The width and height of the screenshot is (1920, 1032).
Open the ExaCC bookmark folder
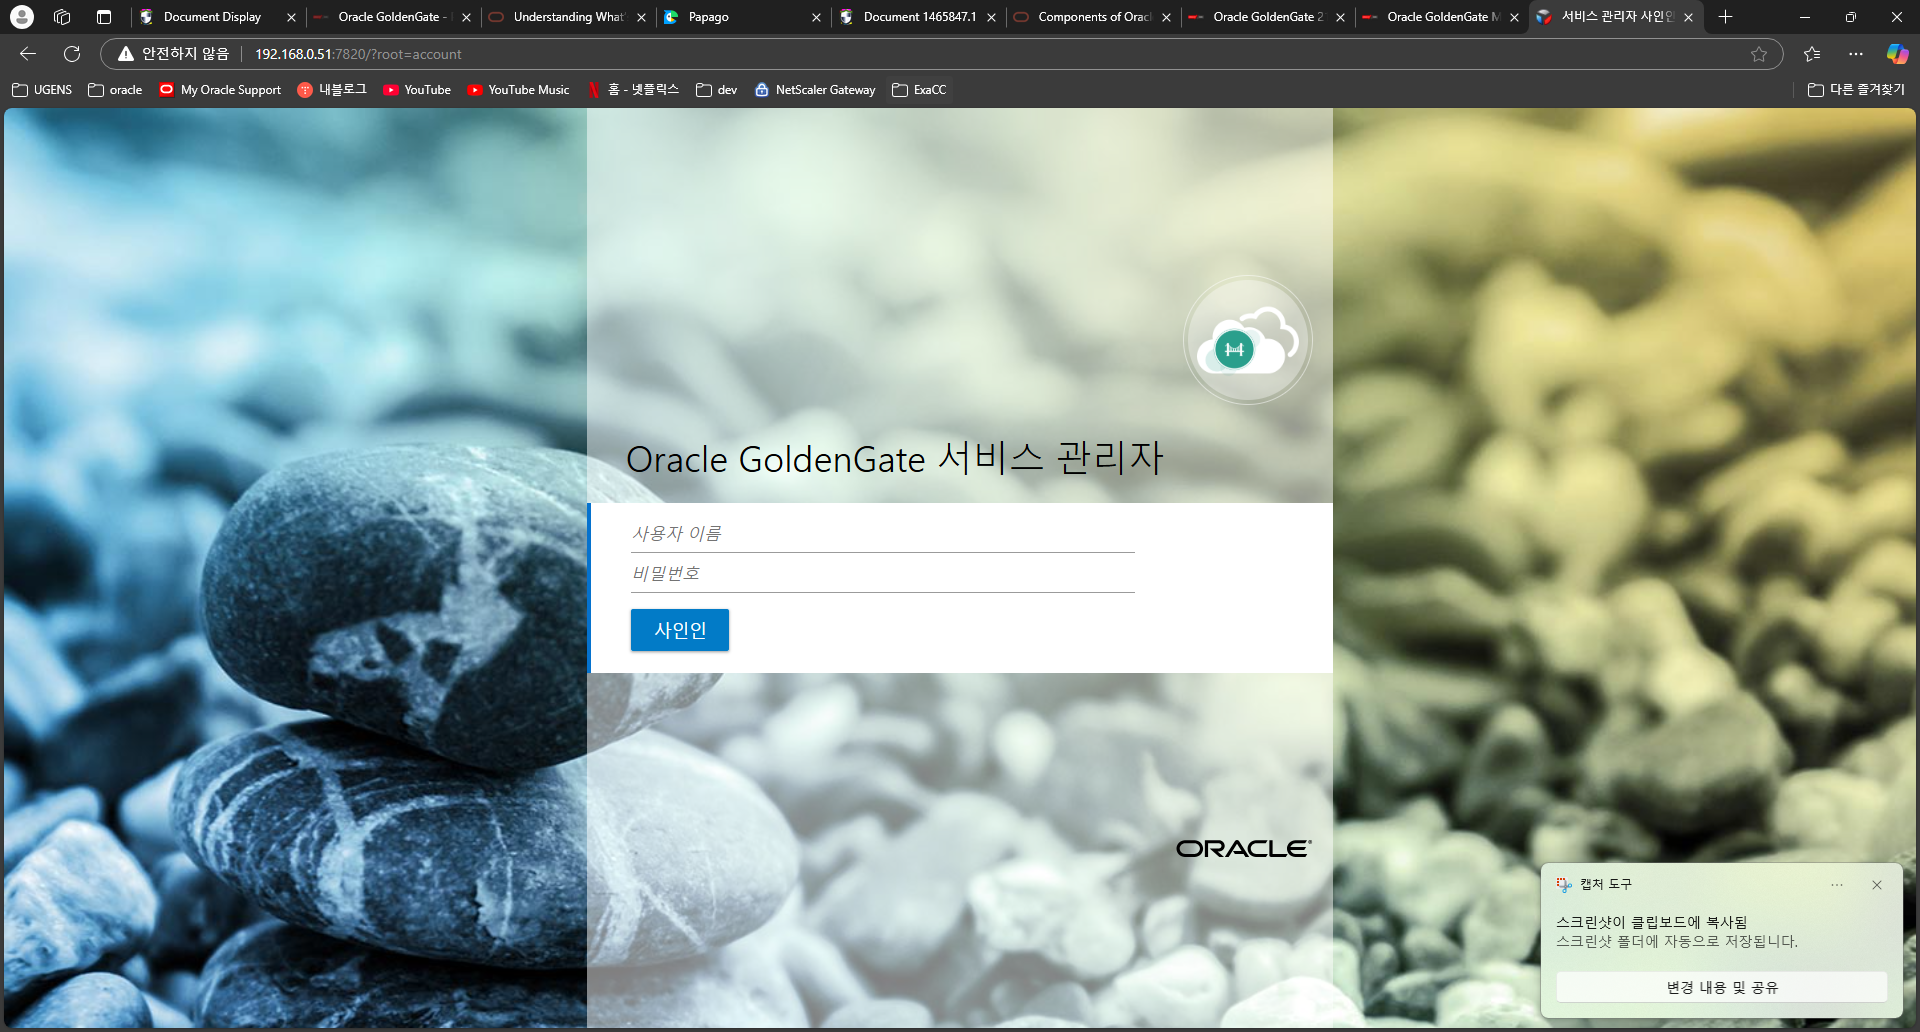919,90
